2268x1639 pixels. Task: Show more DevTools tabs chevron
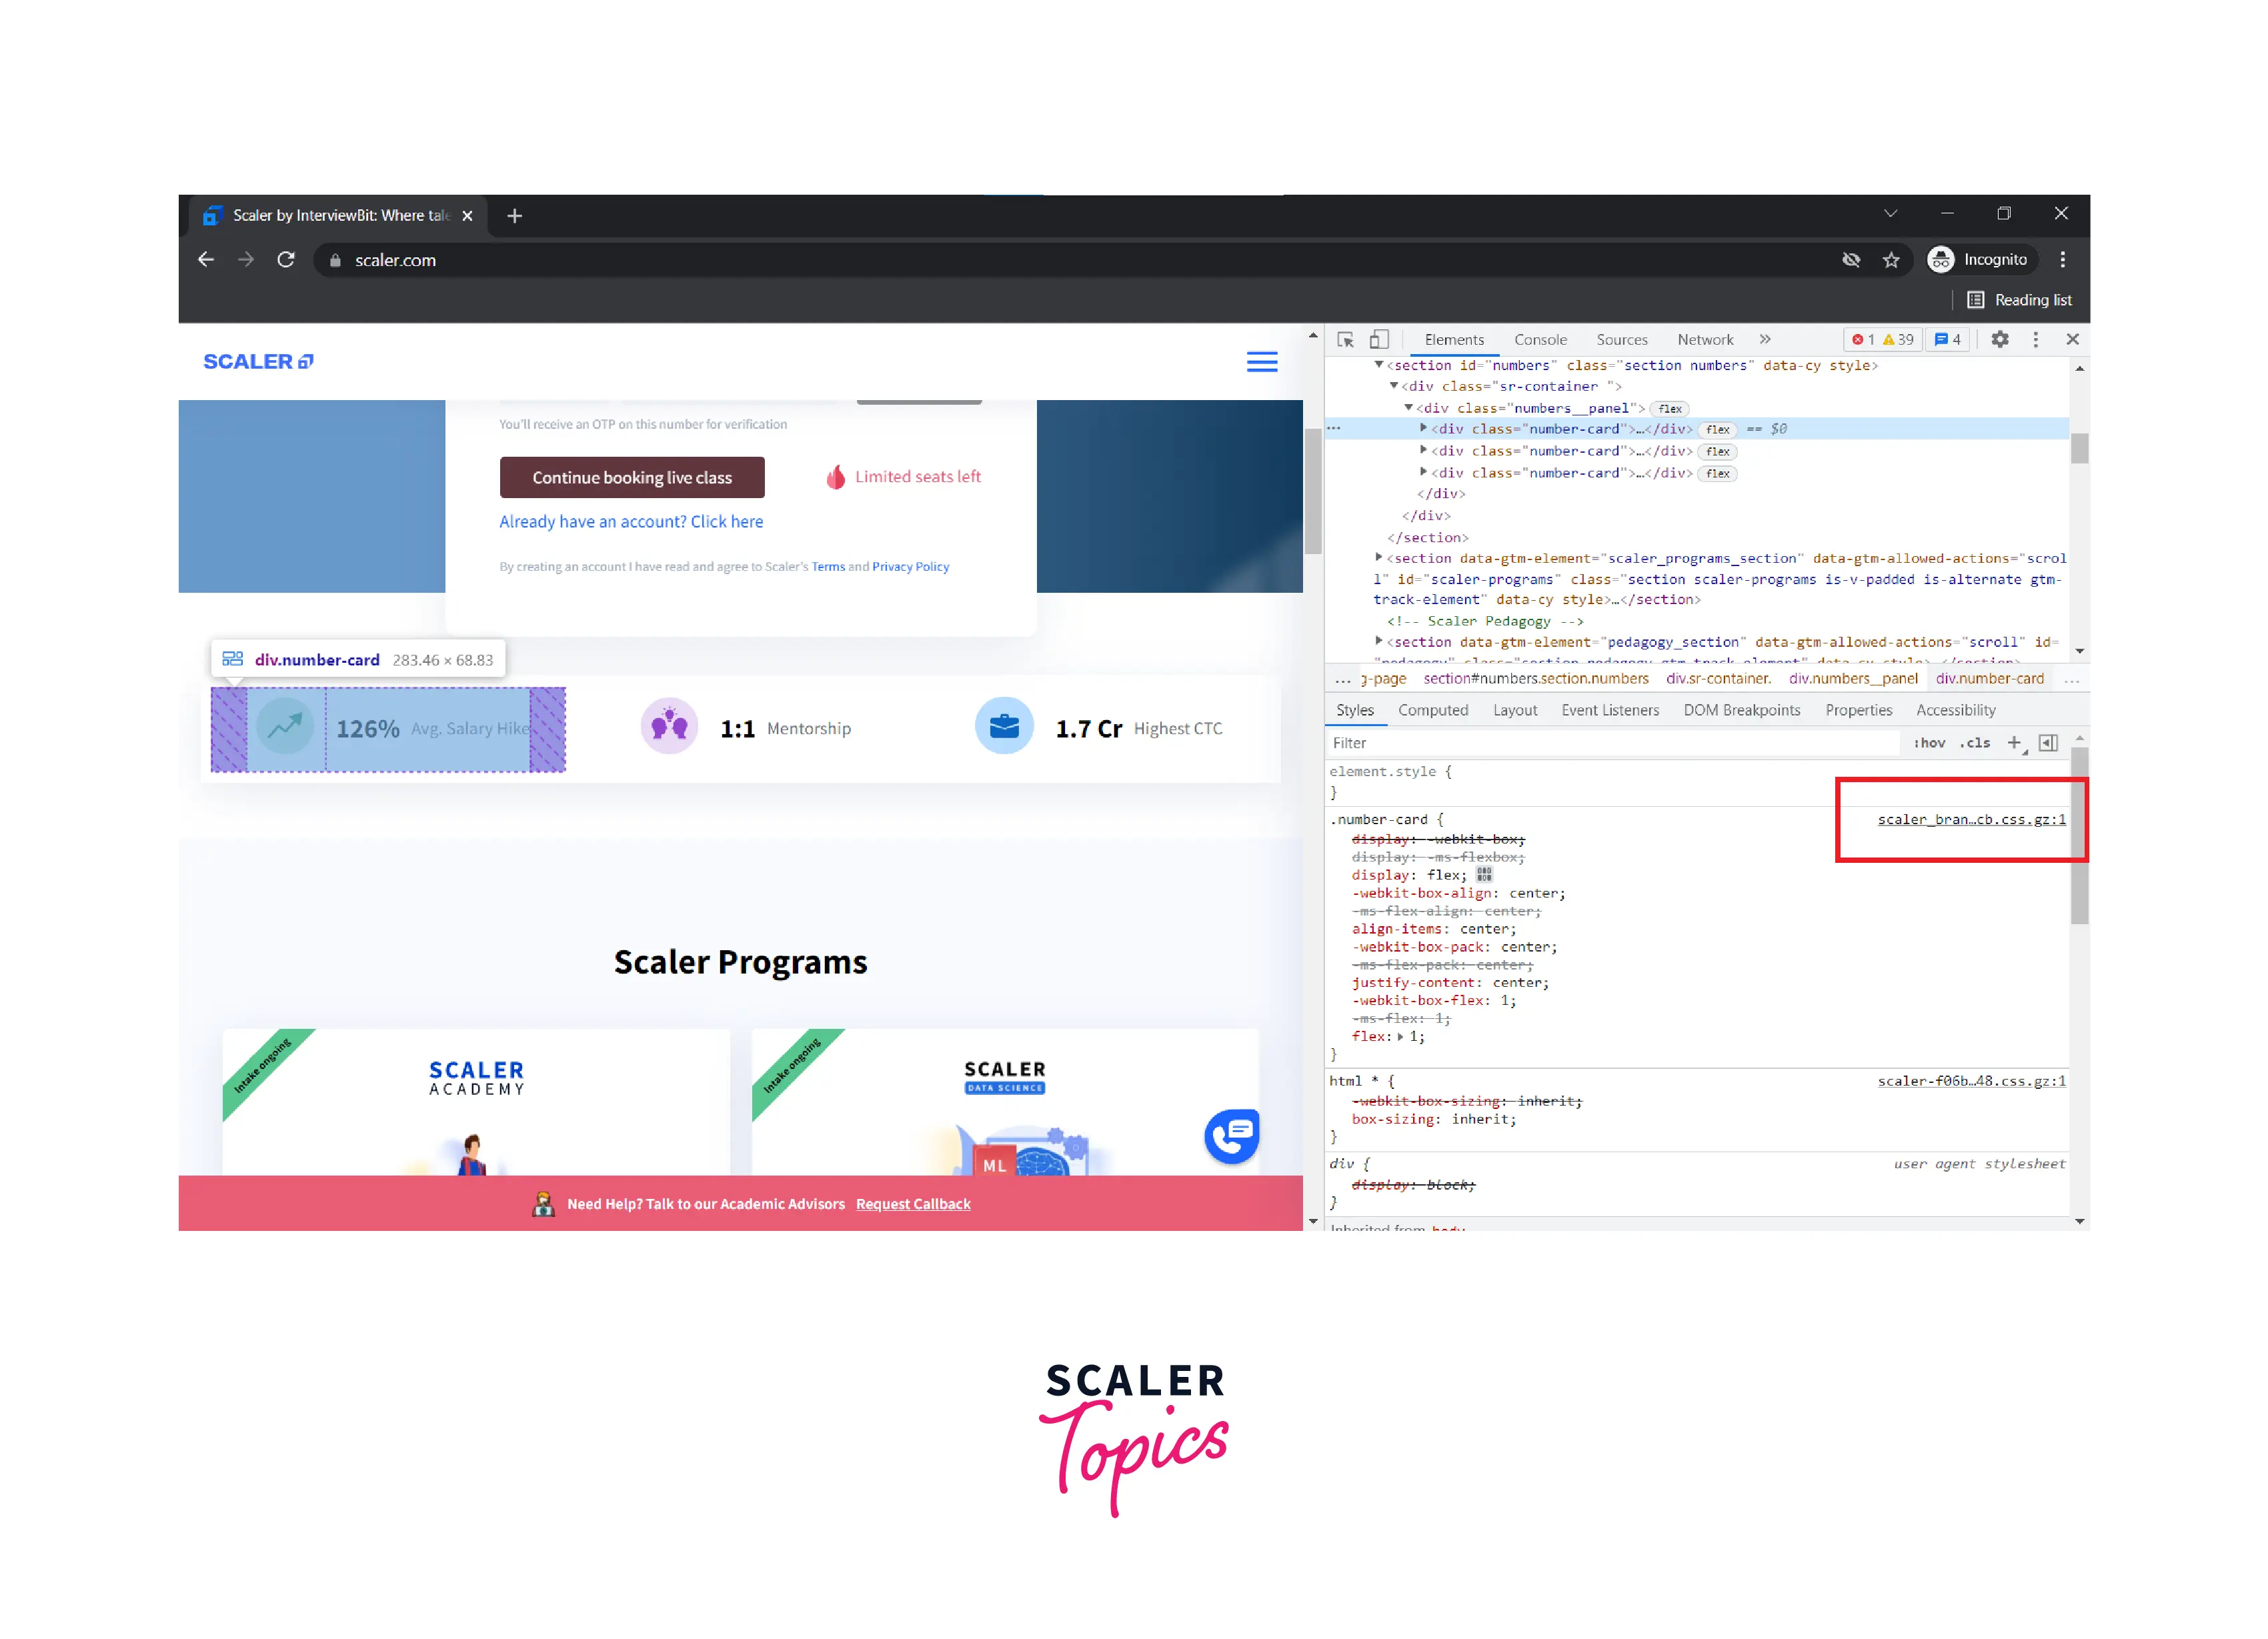coord(1765,340)
